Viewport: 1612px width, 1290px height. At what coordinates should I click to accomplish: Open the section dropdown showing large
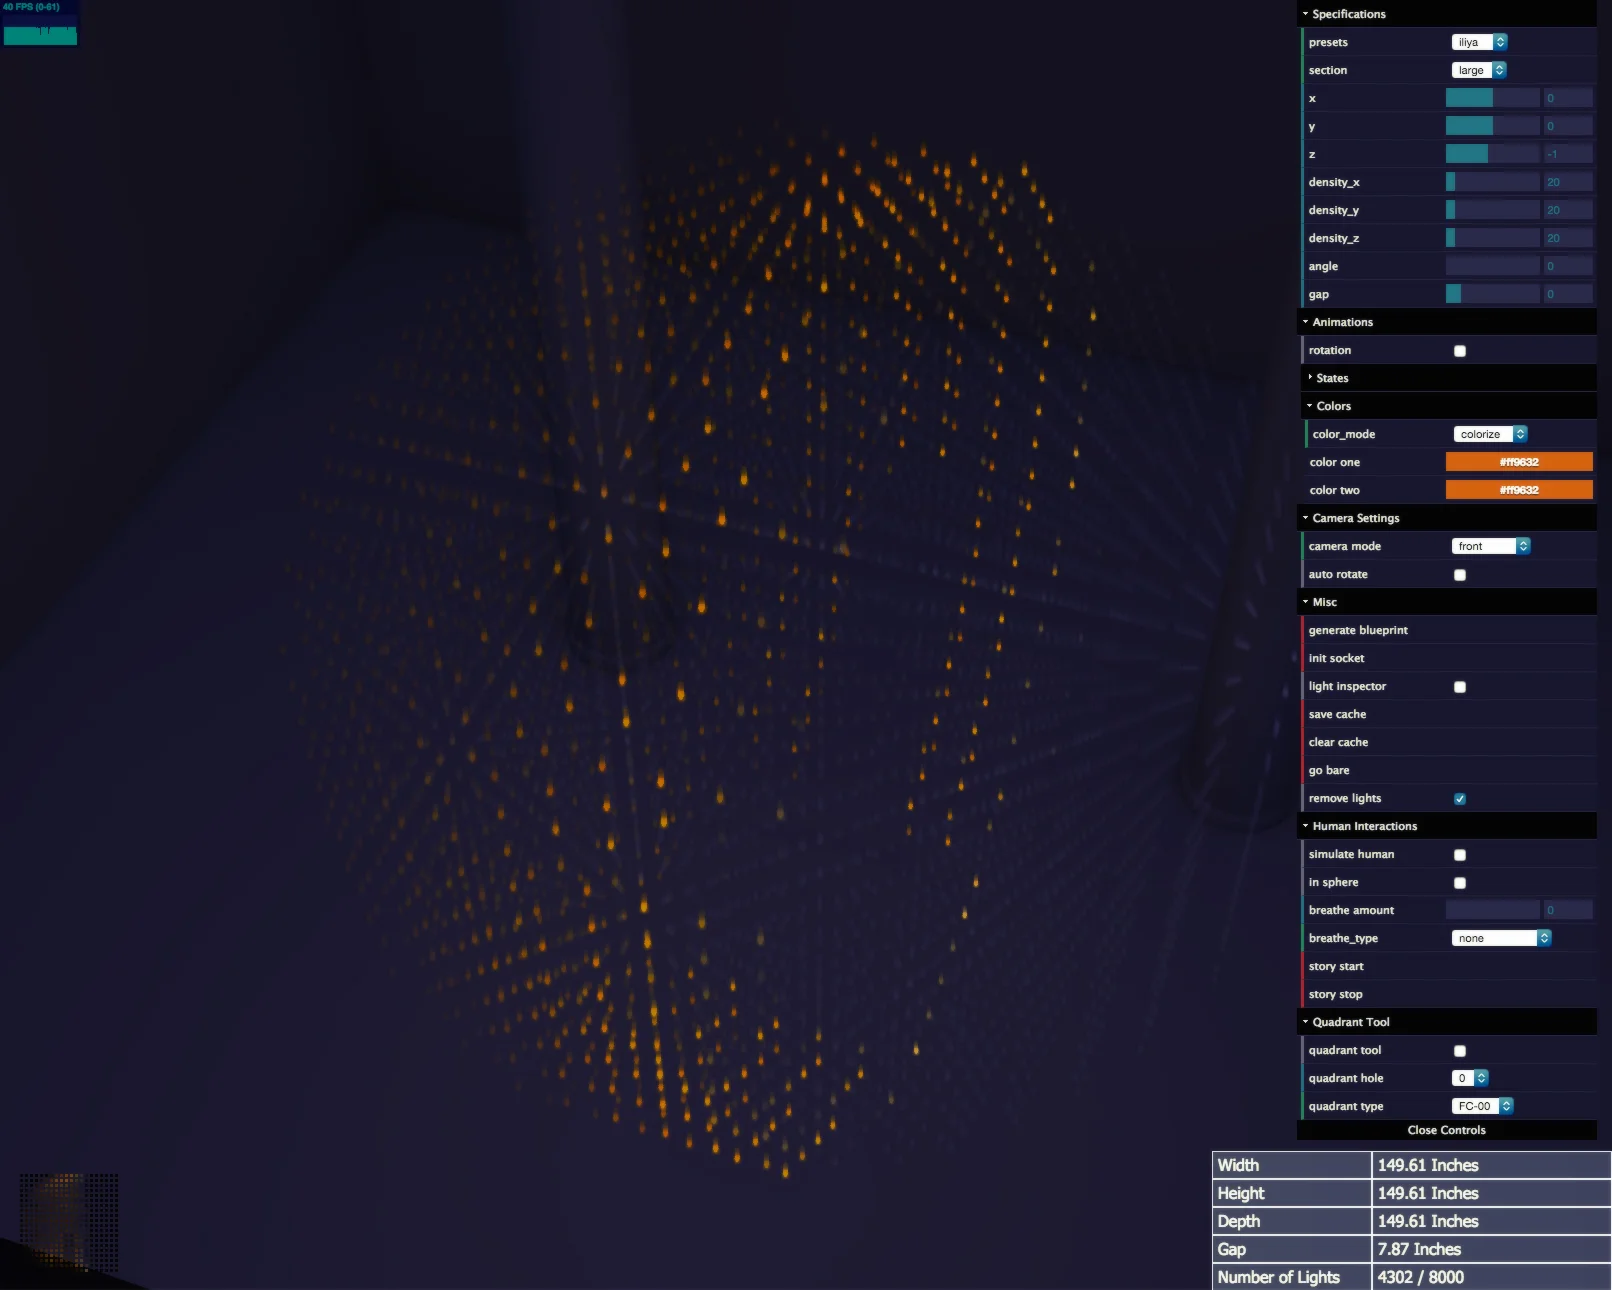point(1479,70)
